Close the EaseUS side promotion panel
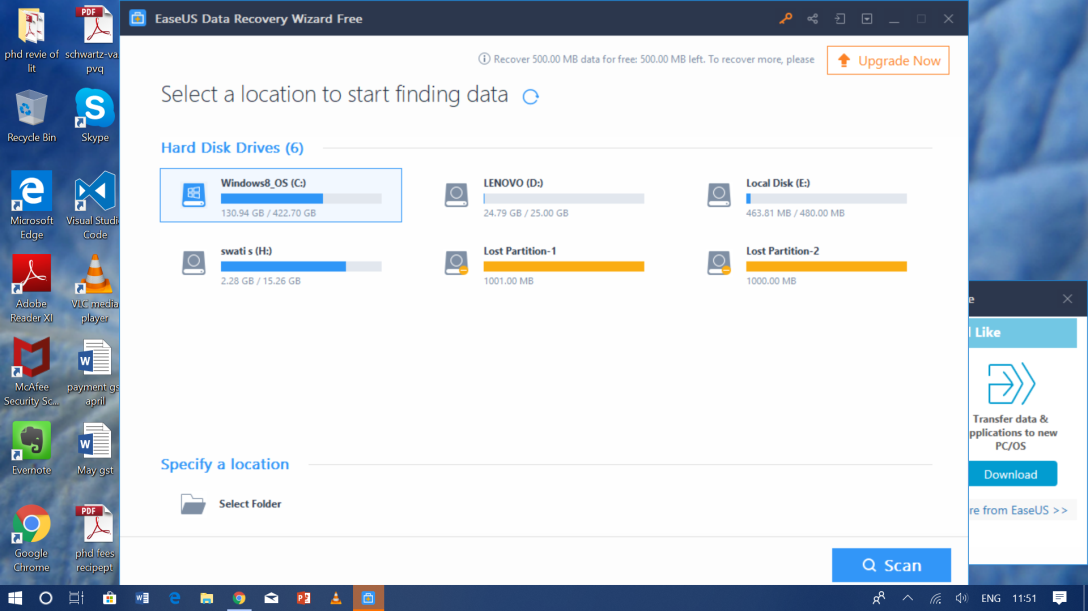The width and height of the screenshot is (1088, 611). 1067,299
